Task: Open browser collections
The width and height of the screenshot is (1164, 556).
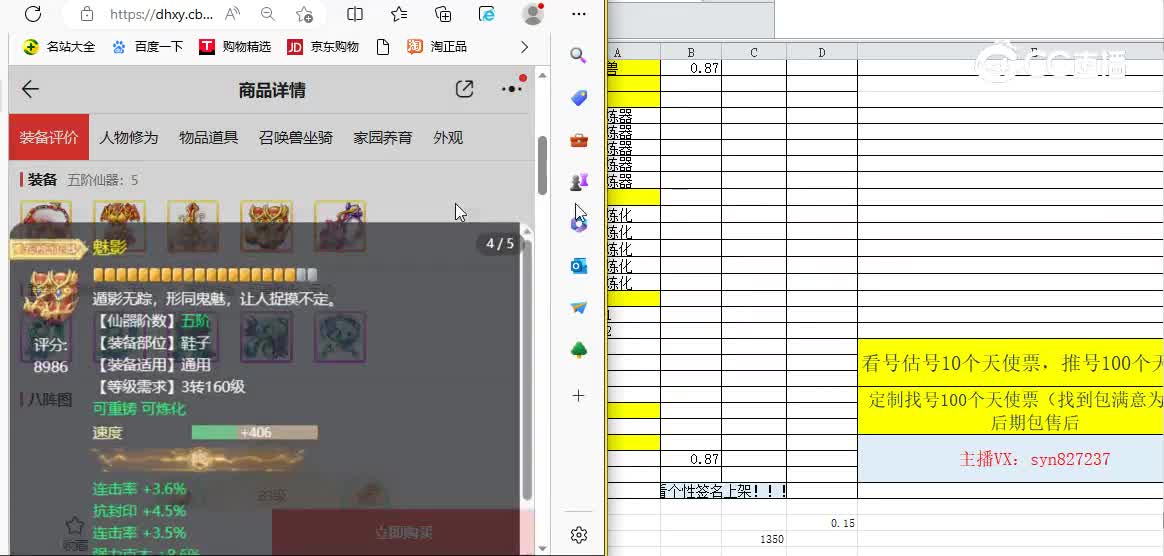Action: tap(442, 14)
